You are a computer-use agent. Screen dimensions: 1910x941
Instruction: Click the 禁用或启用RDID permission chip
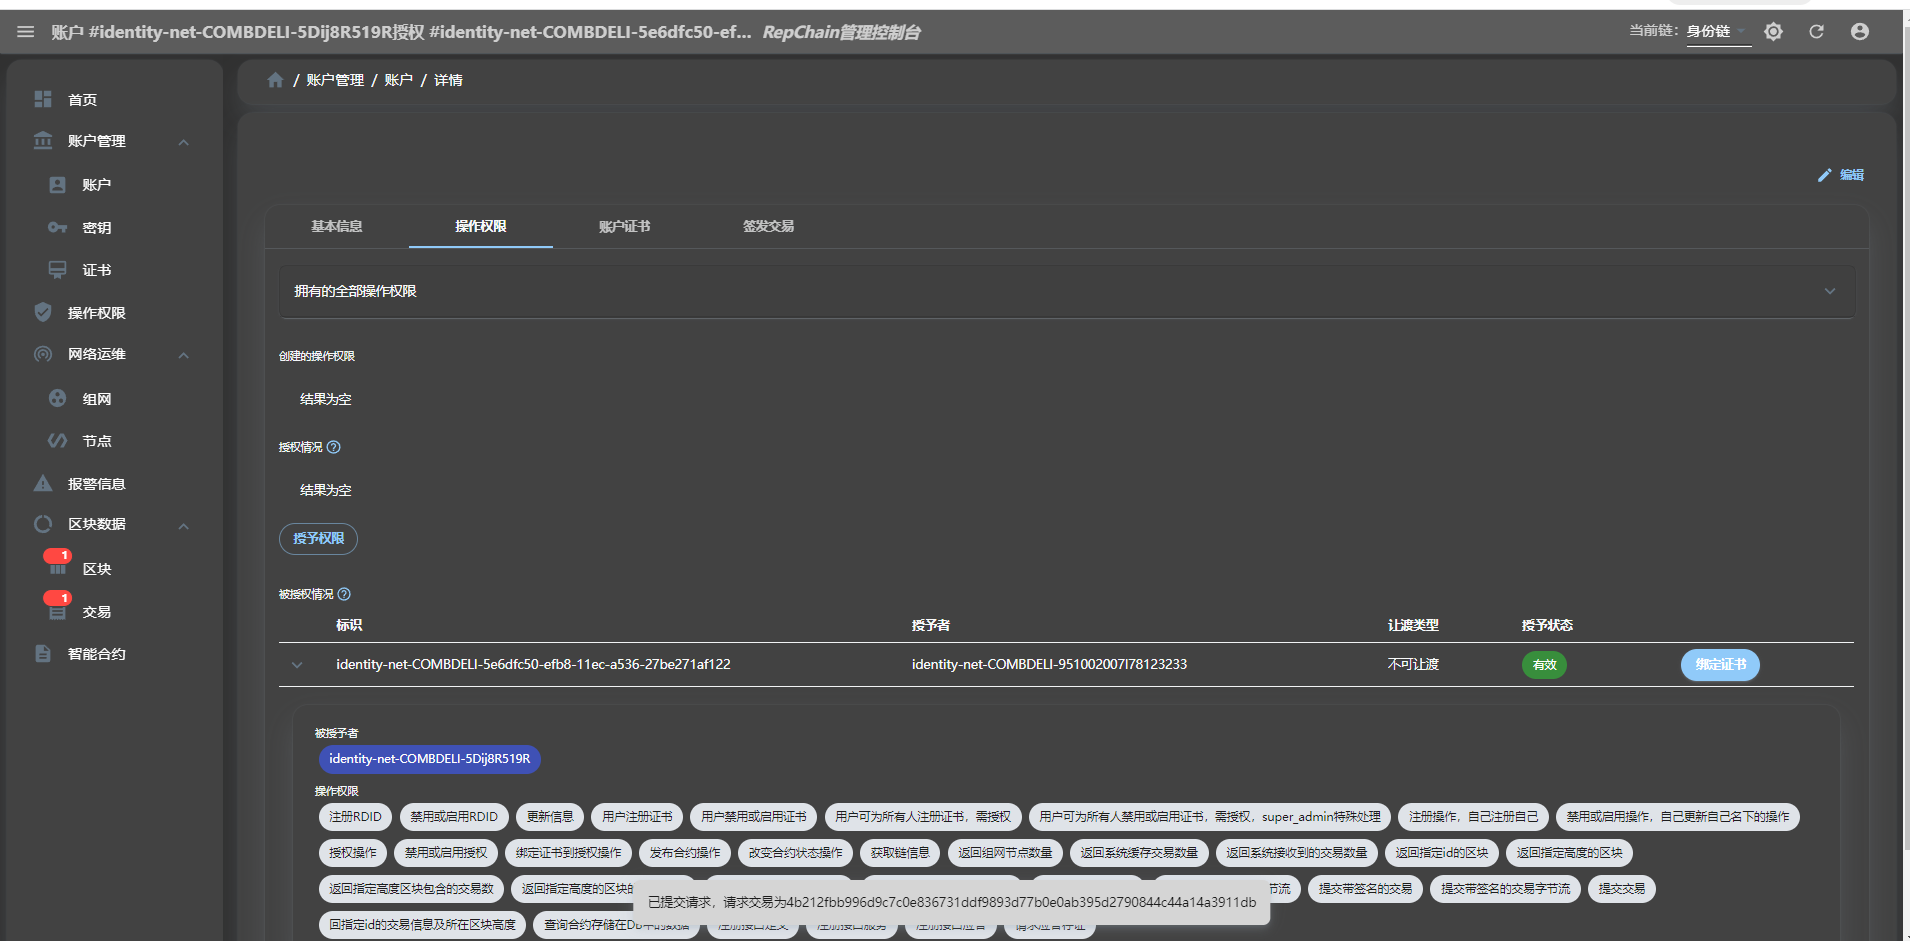click(x=454, y=817)
